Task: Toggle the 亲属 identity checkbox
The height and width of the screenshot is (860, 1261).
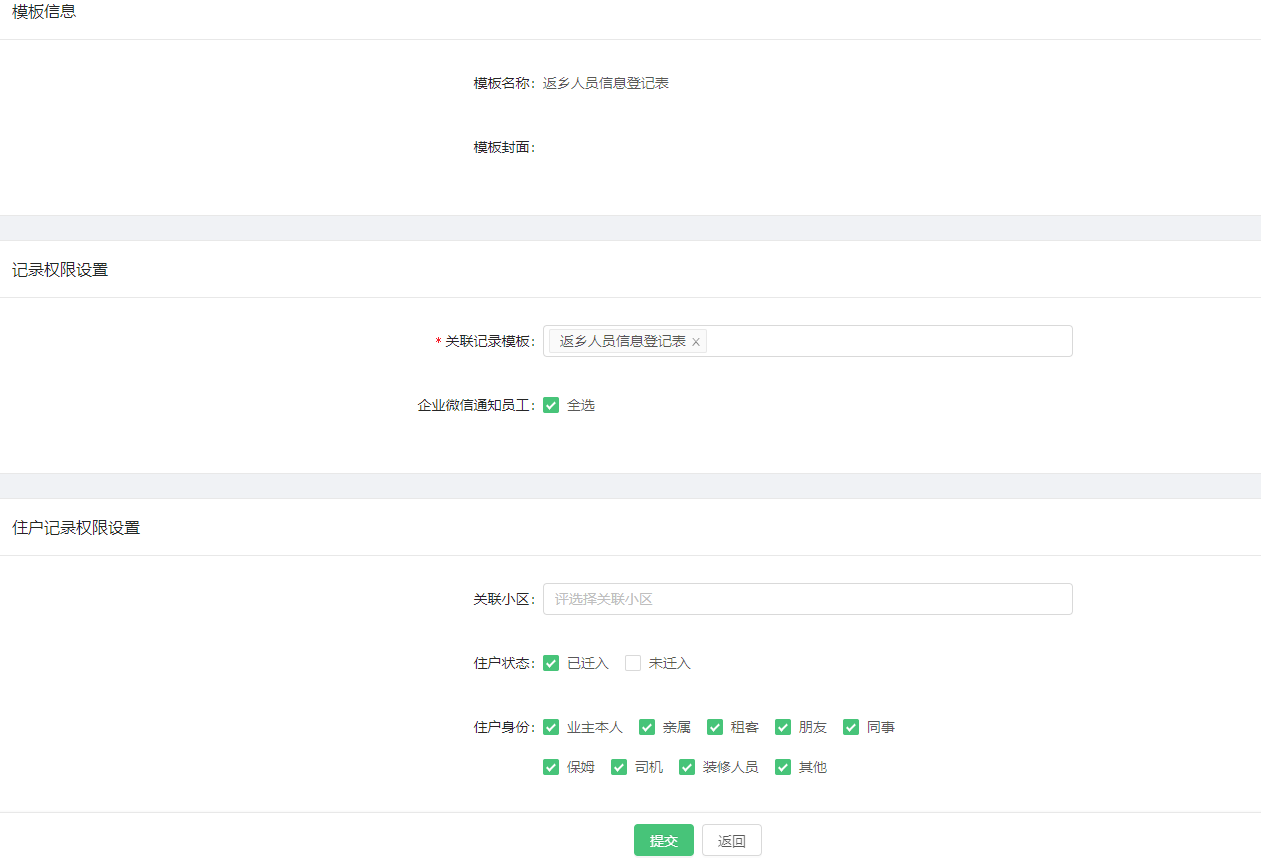Action: pyautogui.click(x=647, y=727)
